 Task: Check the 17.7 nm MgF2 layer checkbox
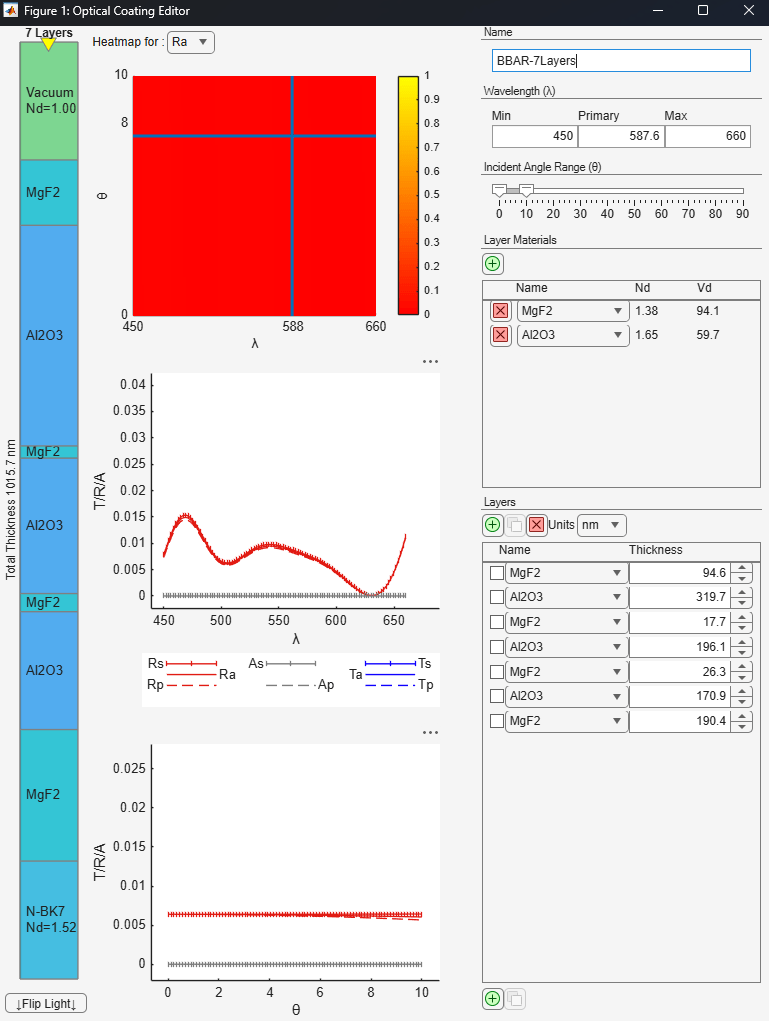pyautogui.click(x=497, y=622)
